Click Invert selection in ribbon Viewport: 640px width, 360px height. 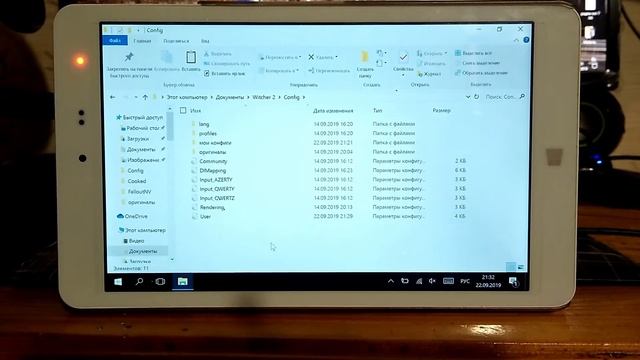coord(481,73)
